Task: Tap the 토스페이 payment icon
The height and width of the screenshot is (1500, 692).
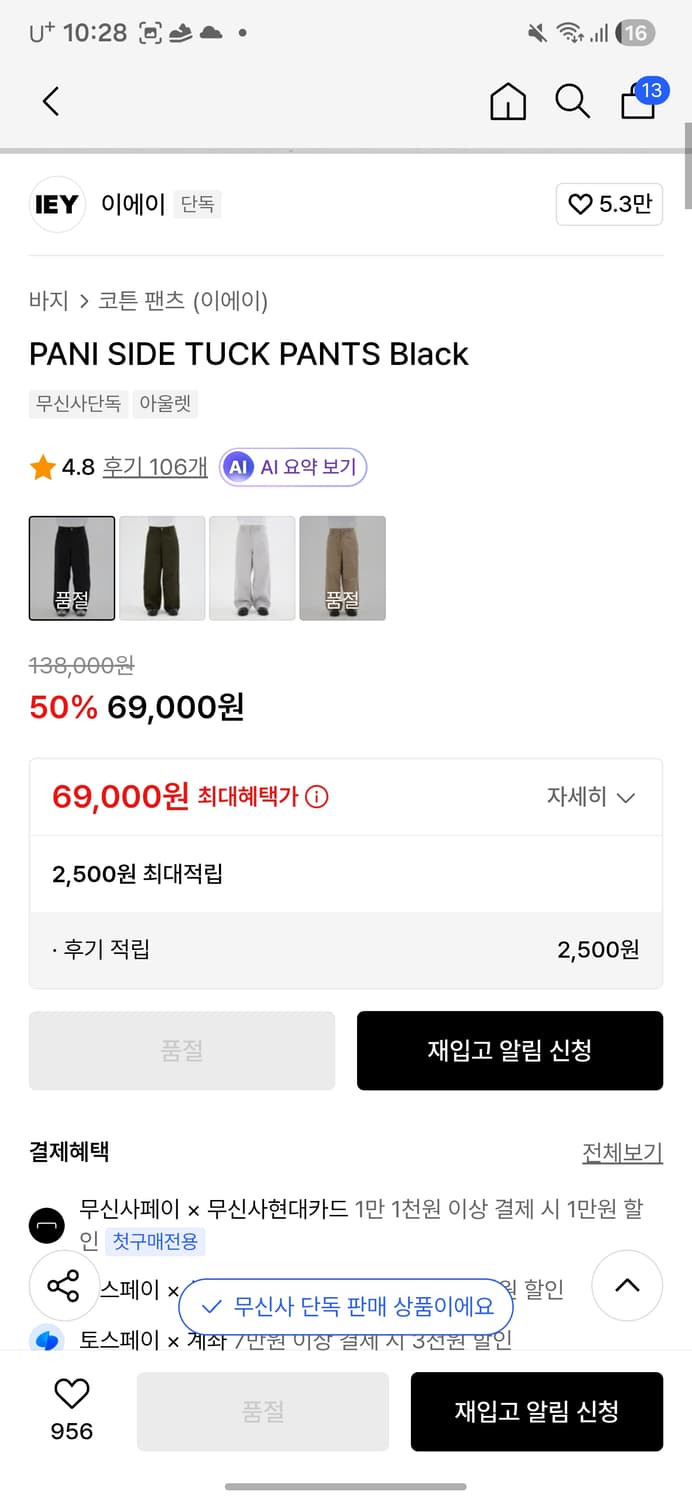Action: [x=47, y=1340]
